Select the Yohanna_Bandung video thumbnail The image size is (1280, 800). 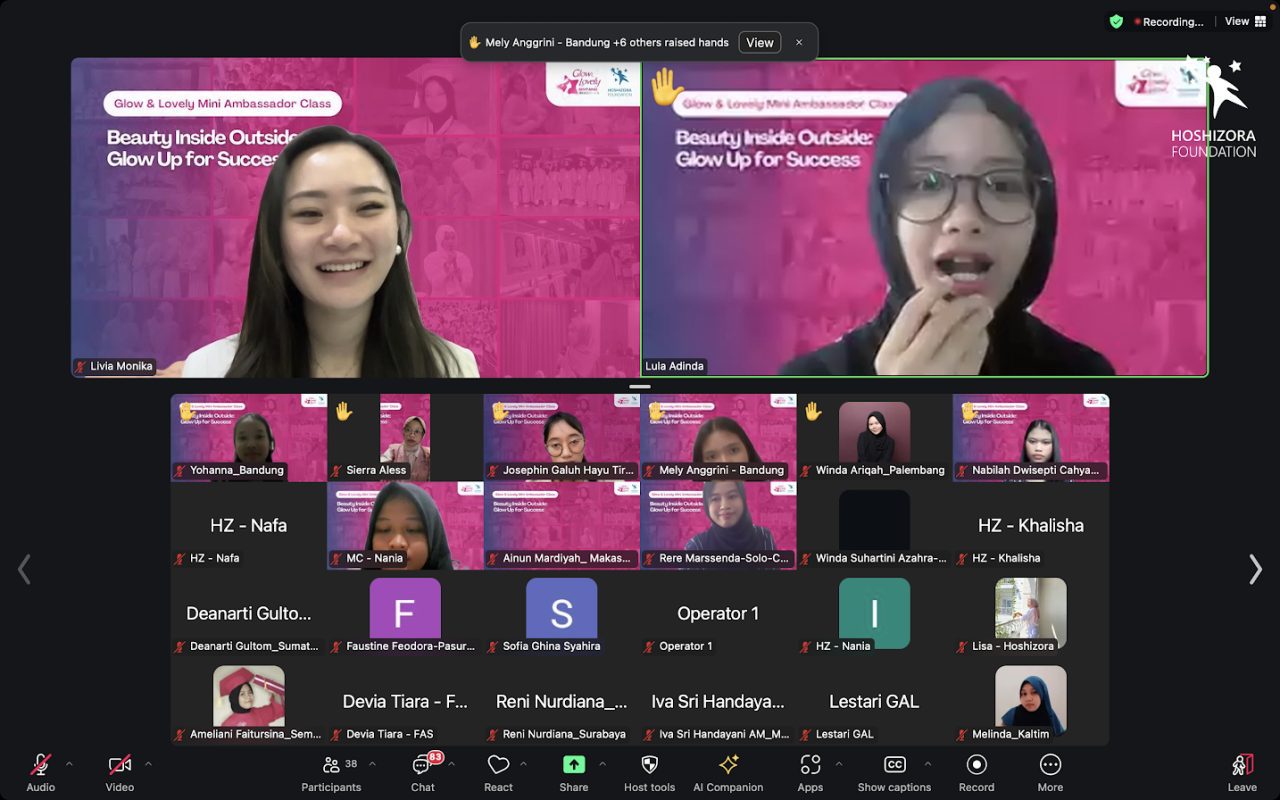pyautogui.click(x=249, y=437)
